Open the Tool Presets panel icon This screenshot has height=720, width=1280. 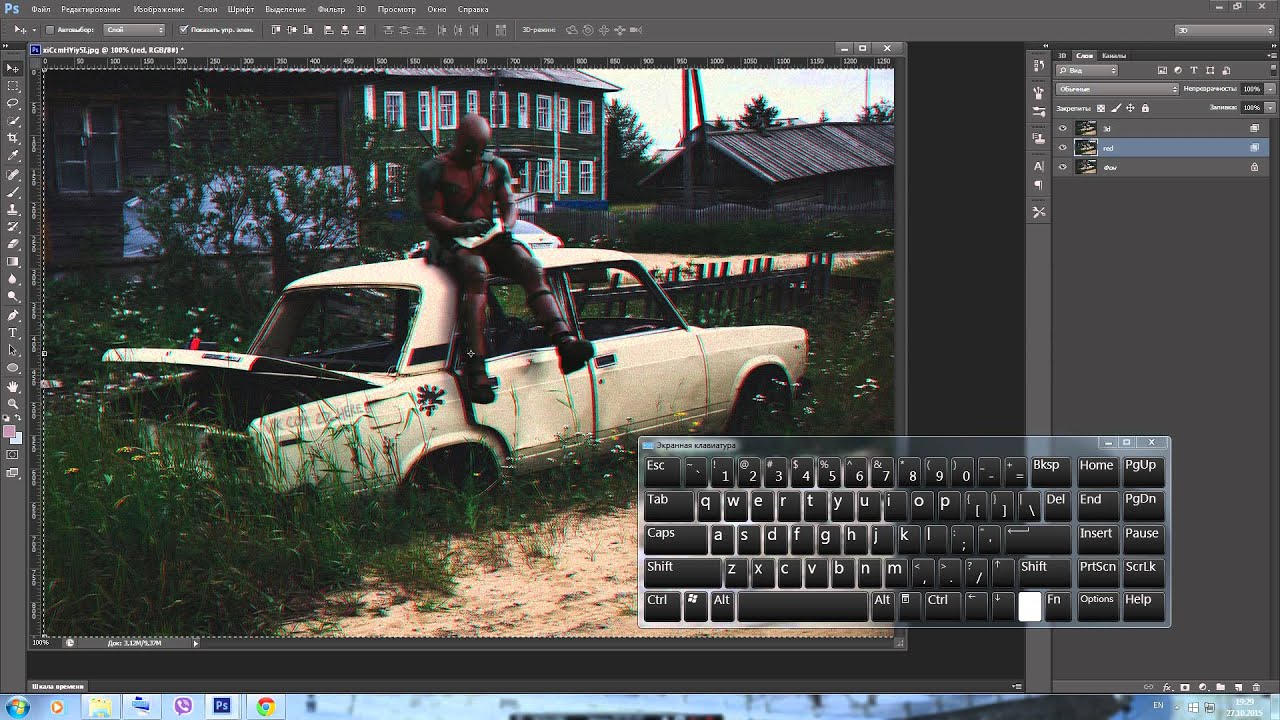click(1039, 212)
